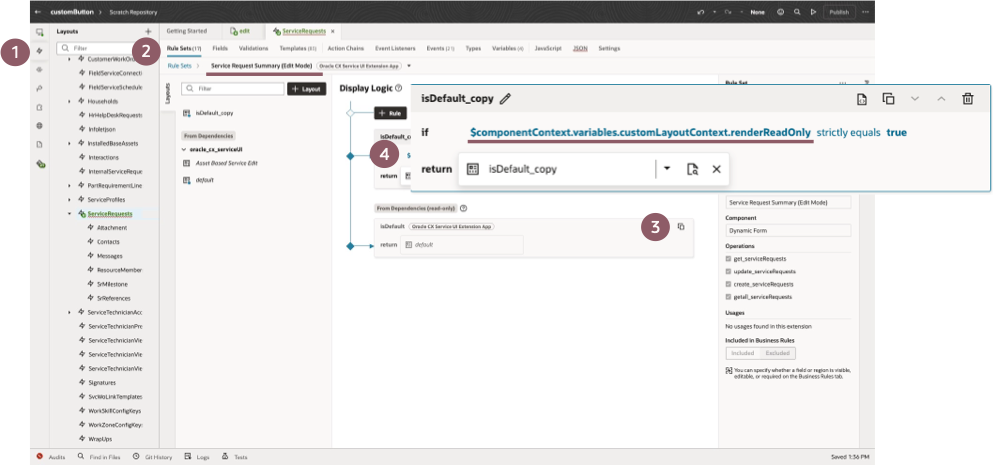Click the + Layout button
This screenshot has width=993, height=465.
[x=307, y=89]
